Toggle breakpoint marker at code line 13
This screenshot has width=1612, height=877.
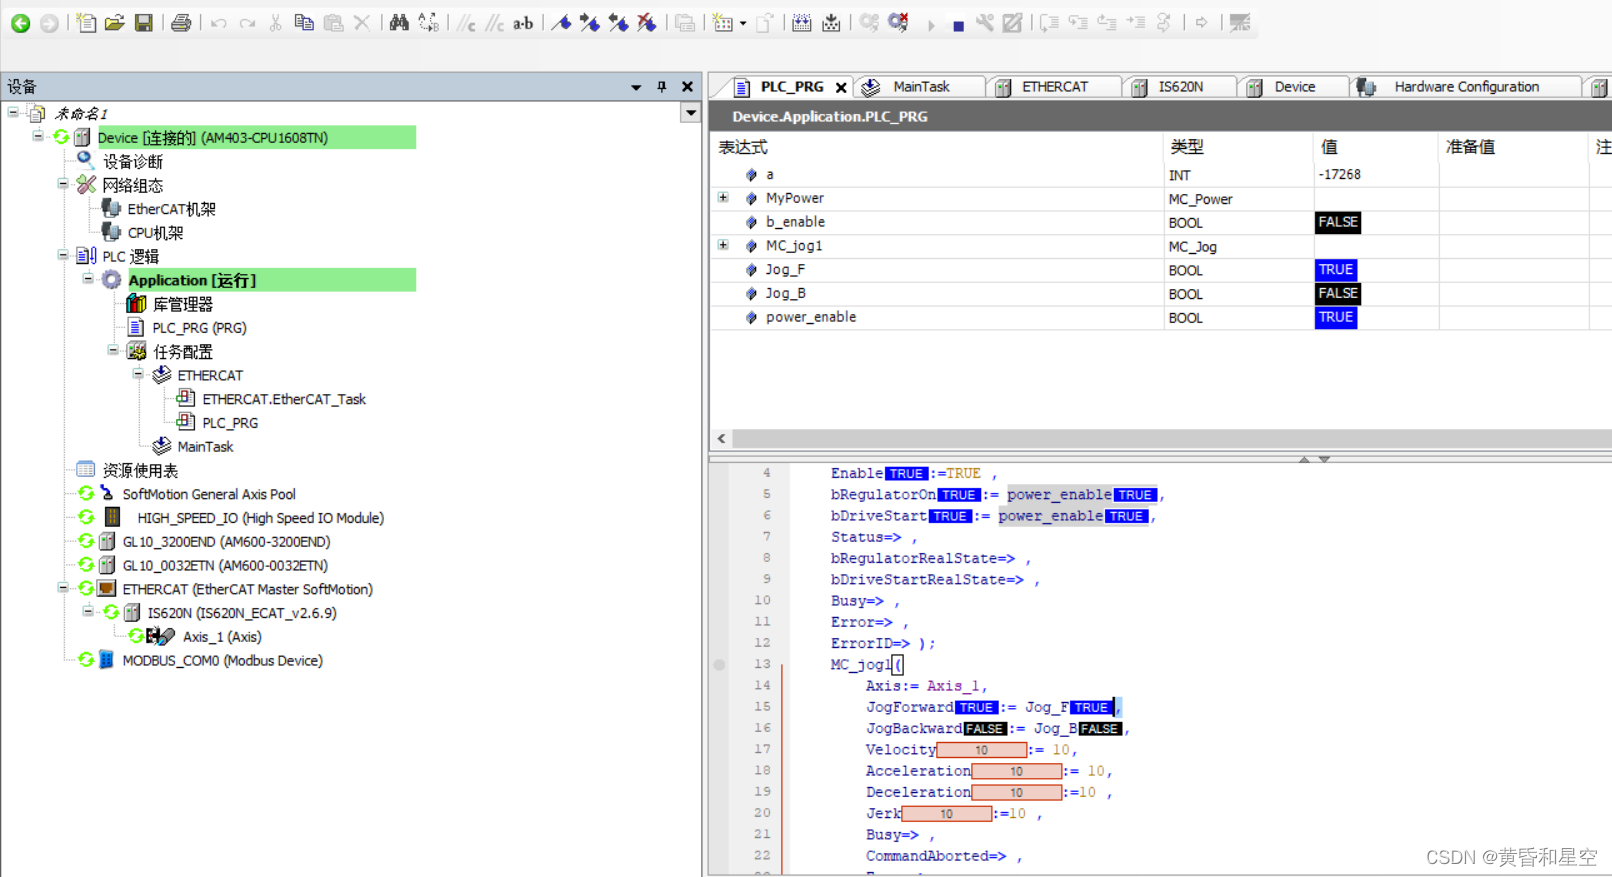coord(719,664)
